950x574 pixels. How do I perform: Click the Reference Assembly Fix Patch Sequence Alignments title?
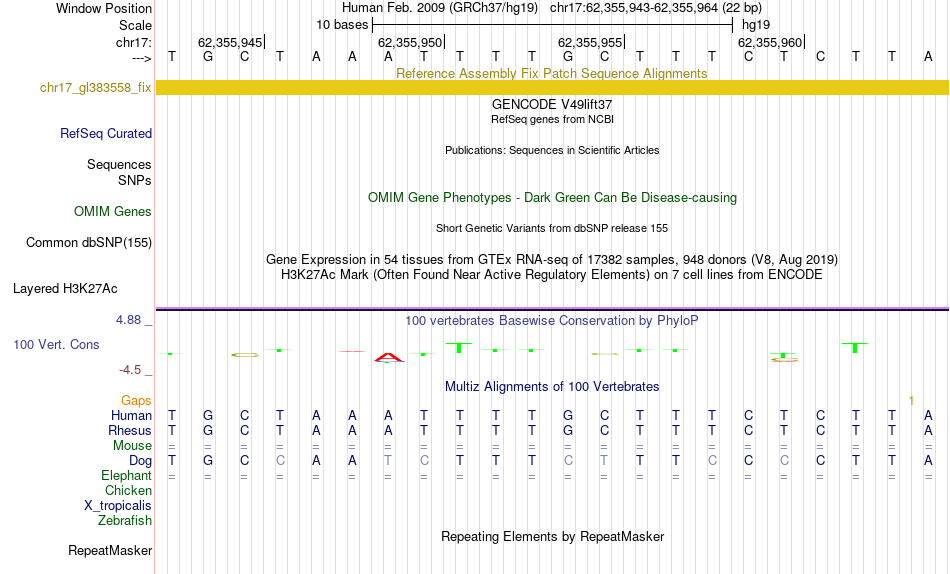[x=552, y=73]
